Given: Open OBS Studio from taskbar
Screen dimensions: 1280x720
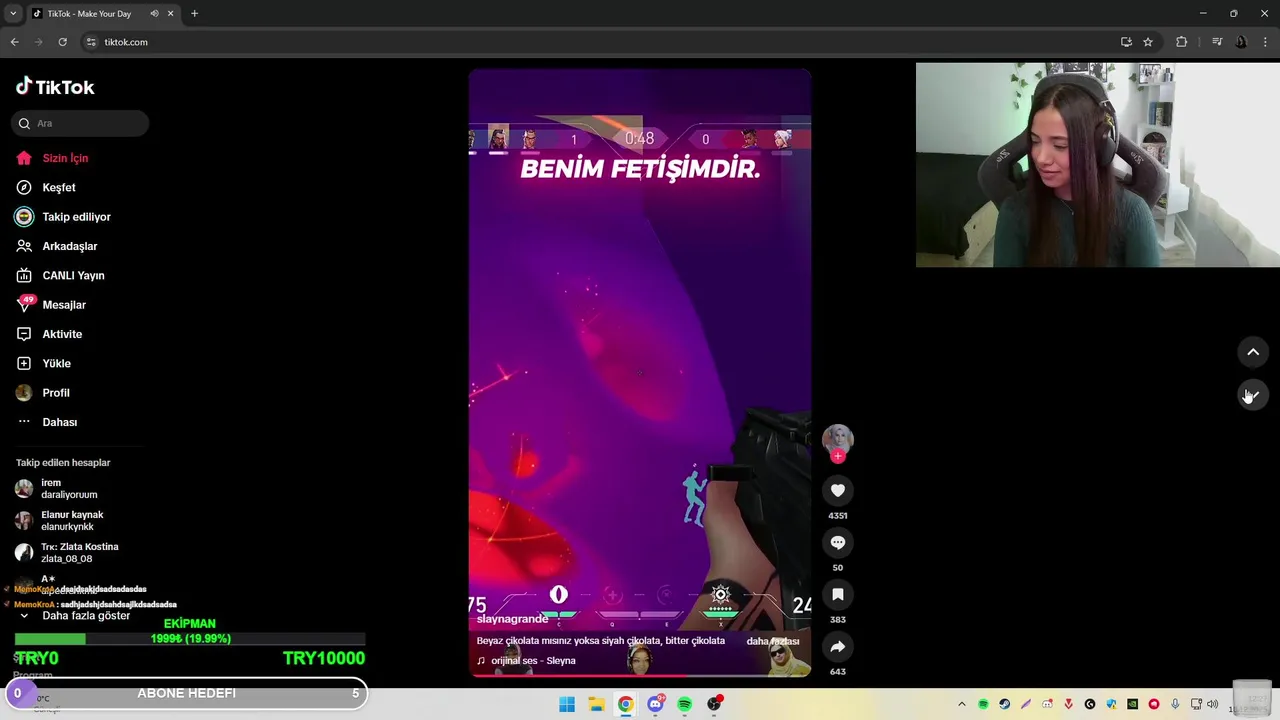Looking at the screenshot, I should coord(714,704).
